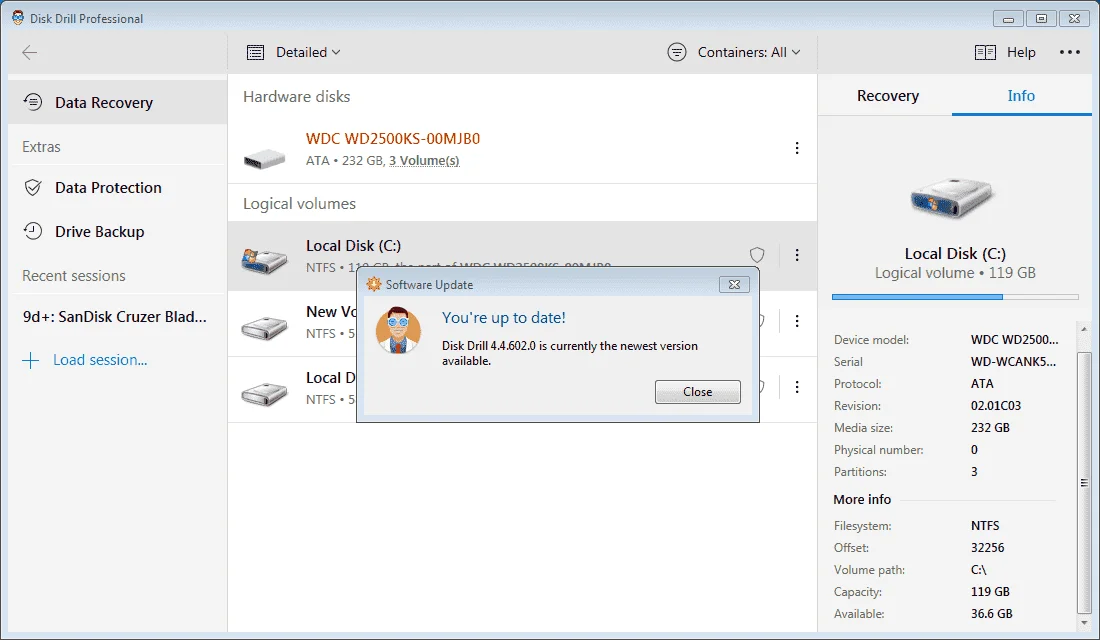Open the Containers: All filter dropdown
The image size is (1100, 640).
749,52
